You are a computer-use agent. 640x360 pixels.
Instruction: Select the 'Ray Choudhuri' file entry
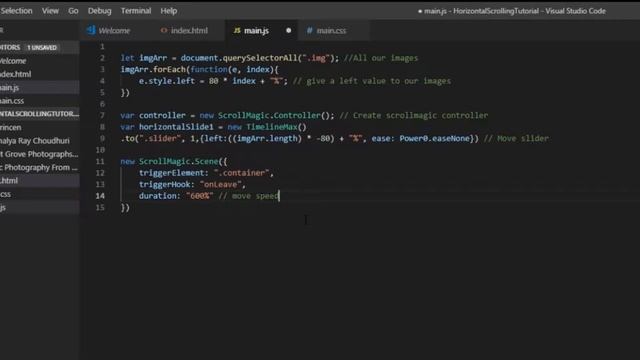[x=40, y=141]
